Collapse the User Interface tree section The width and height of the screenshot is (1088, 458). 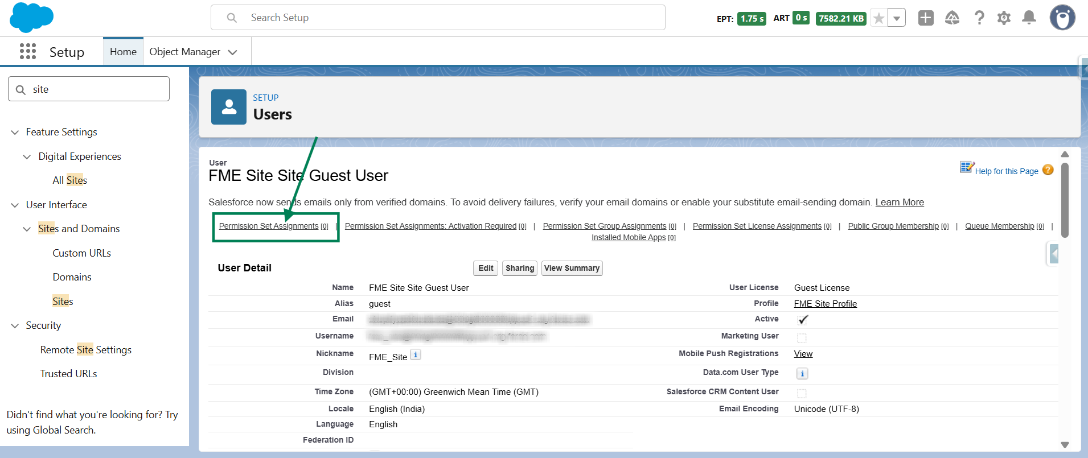click(x=15, y=205)
